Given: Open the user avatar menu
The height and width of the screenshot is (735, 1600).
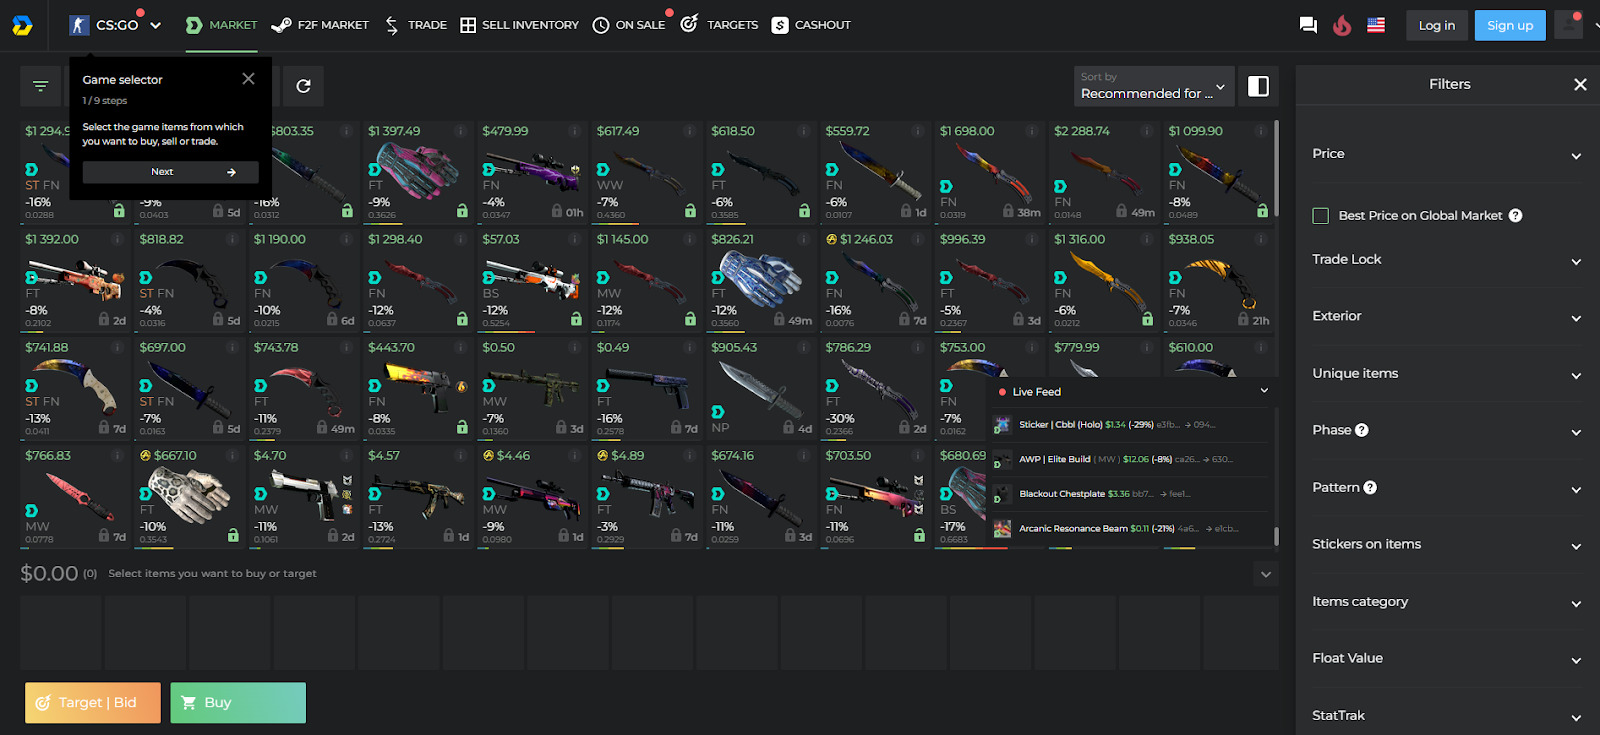Looking at the screenshot, I should [x=1569, y=25].
